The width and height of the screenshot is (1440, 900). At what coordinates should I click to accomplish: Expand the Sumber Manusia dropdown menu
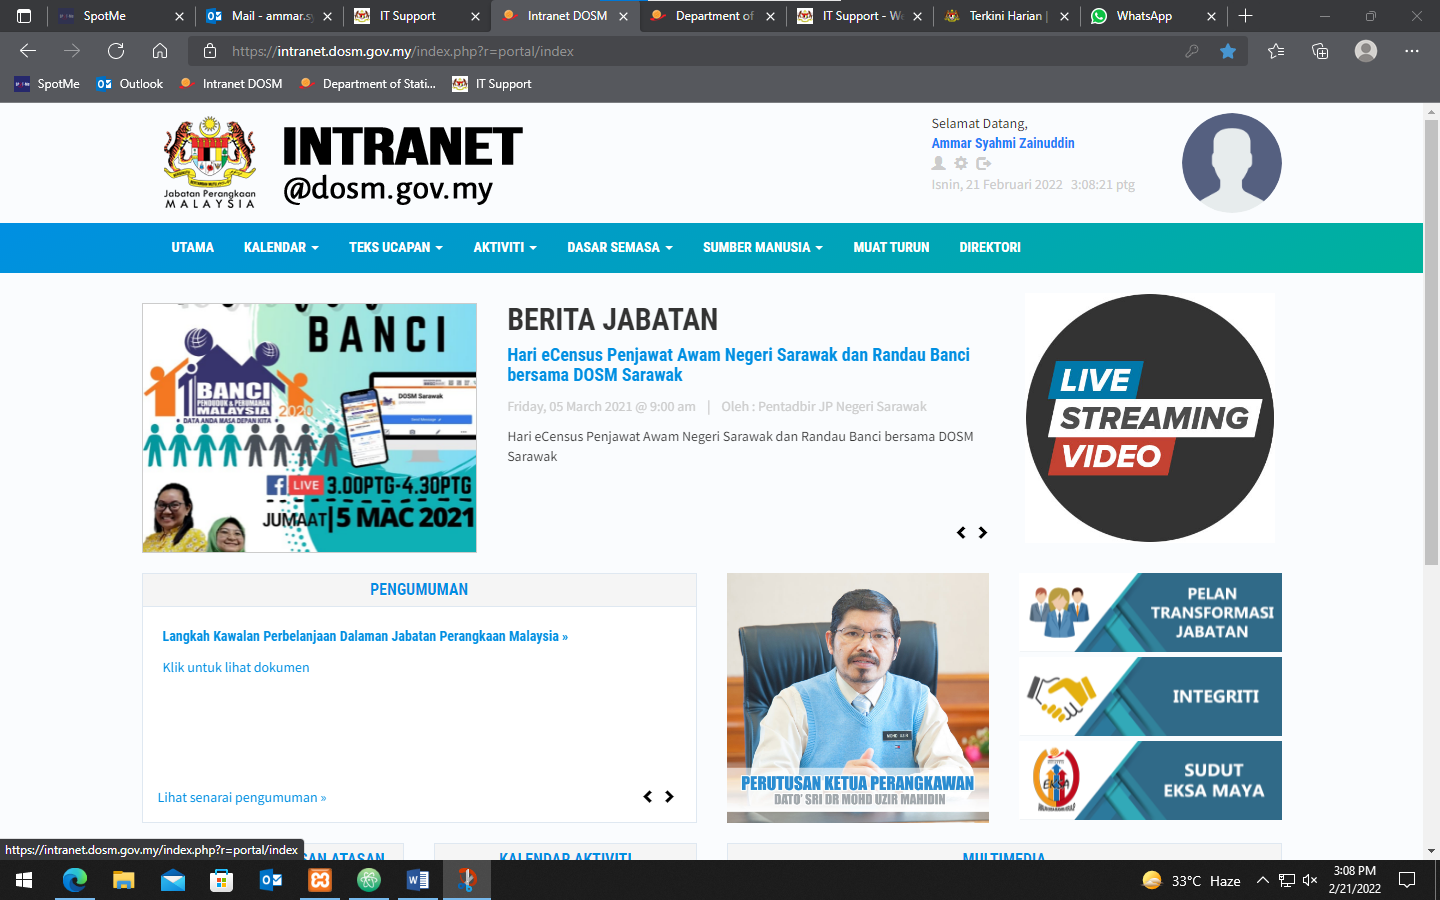762,248
